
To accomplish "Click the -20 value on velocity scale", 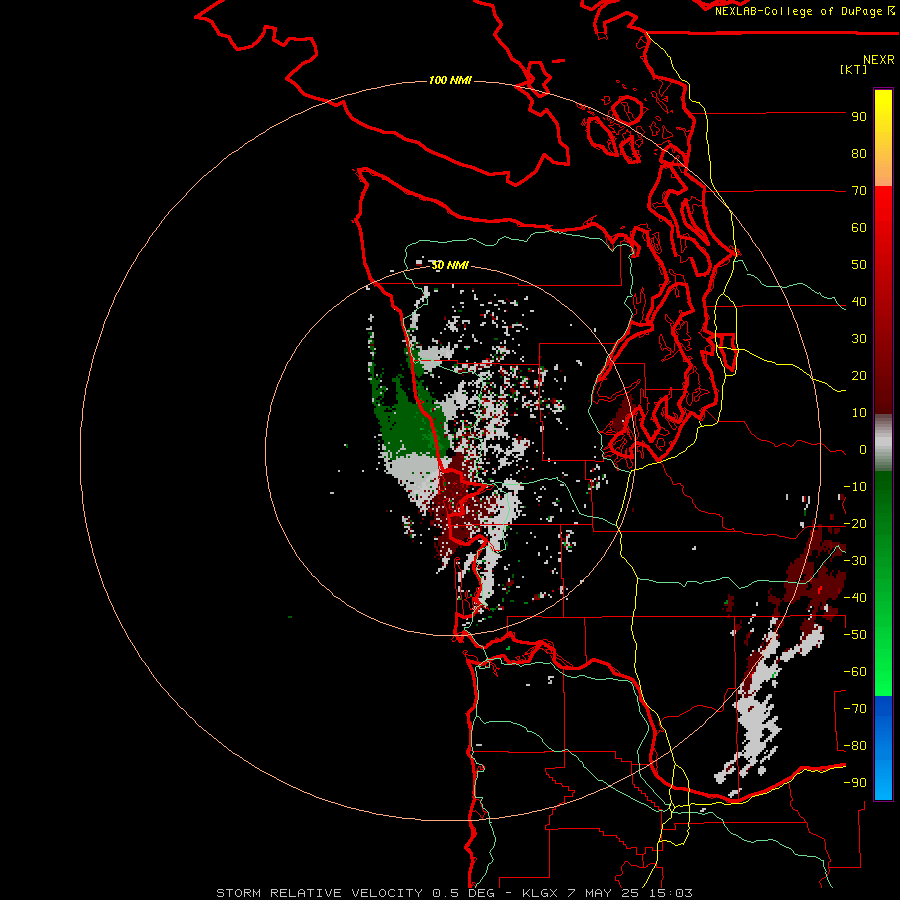I will pos(855,524).
